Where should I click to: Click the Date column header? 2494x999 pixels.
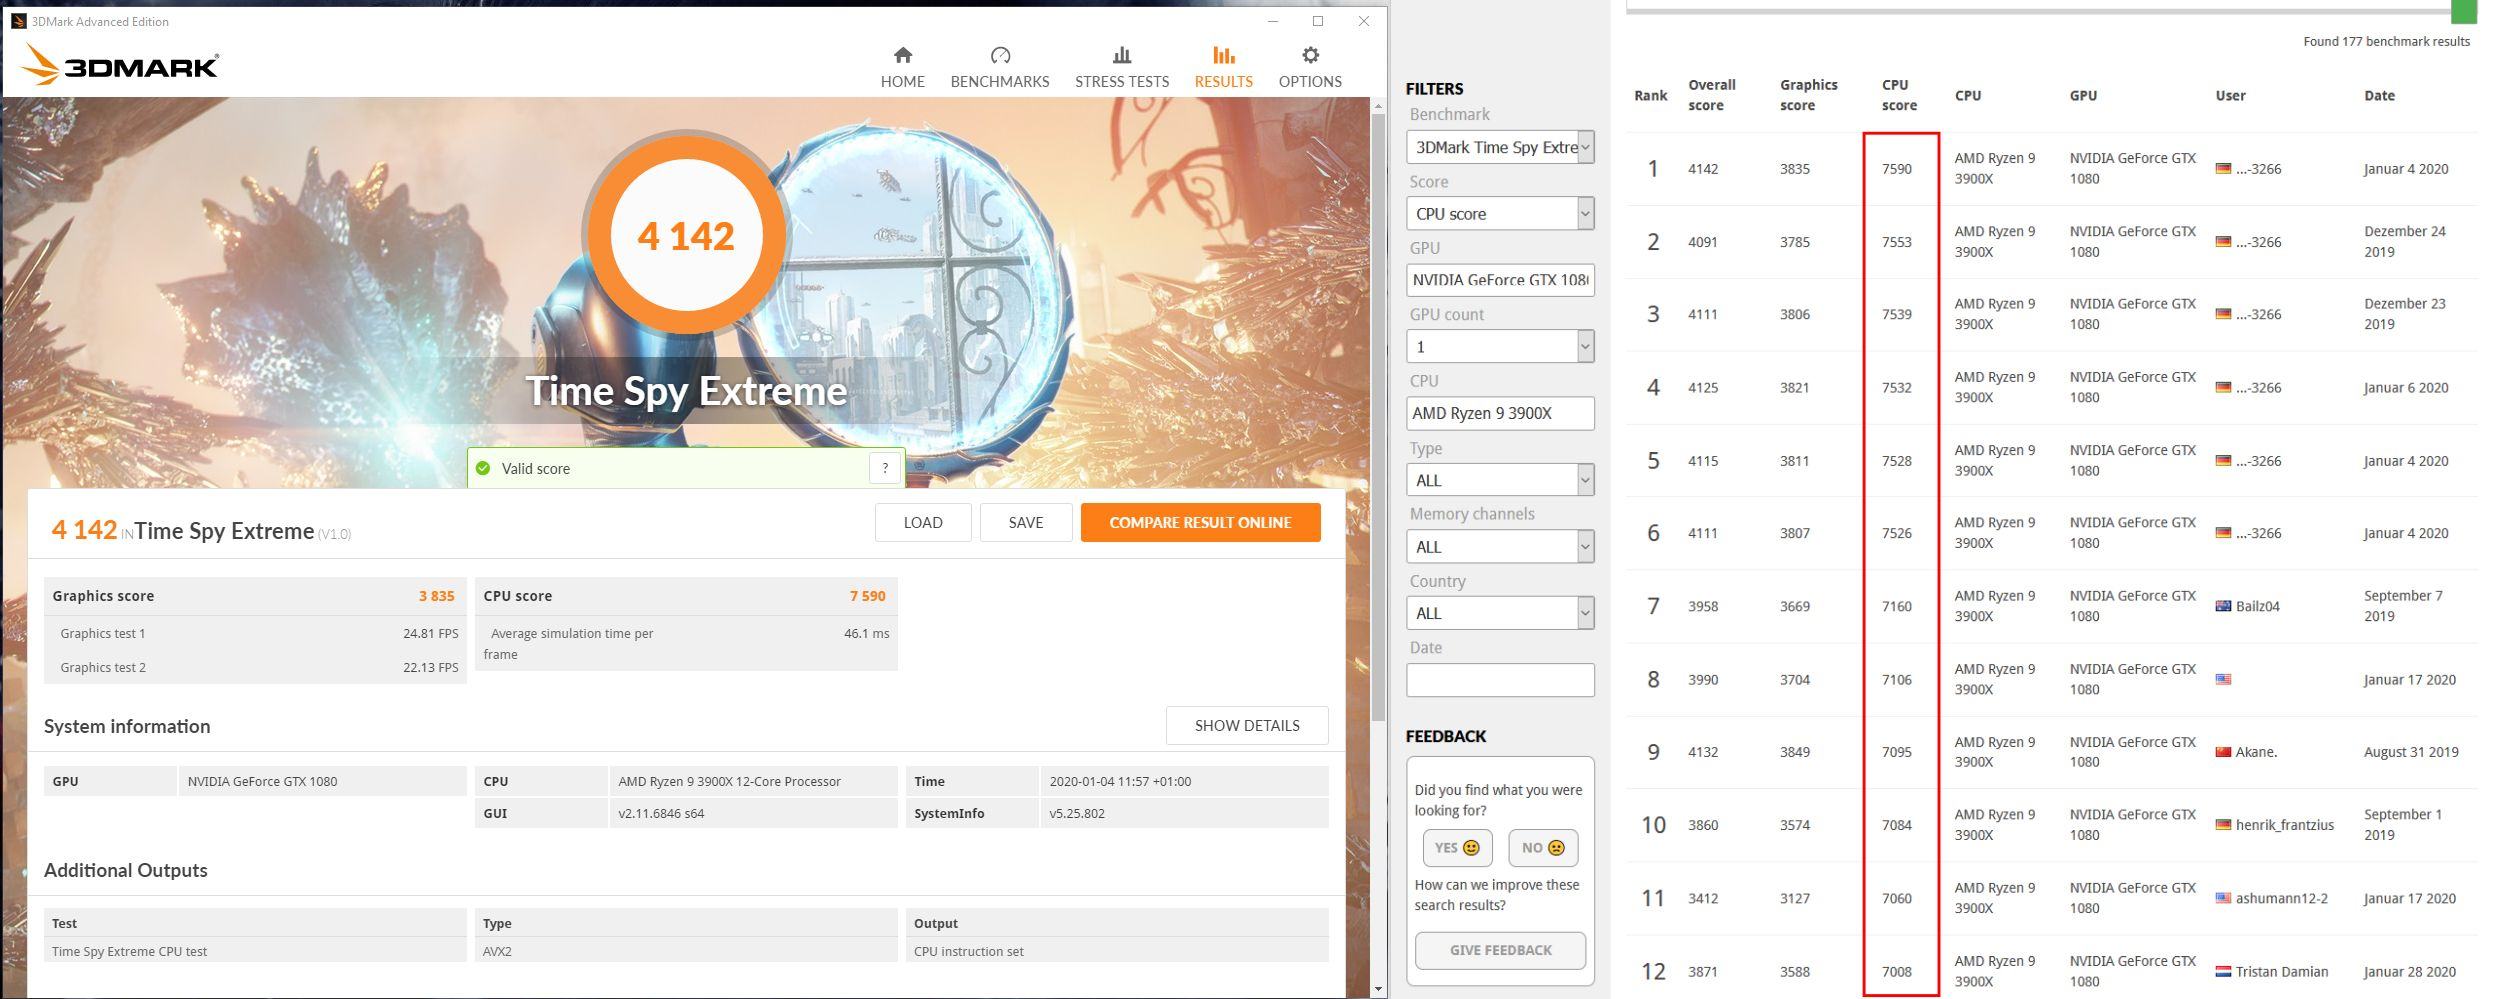(x=2379, y=96)
